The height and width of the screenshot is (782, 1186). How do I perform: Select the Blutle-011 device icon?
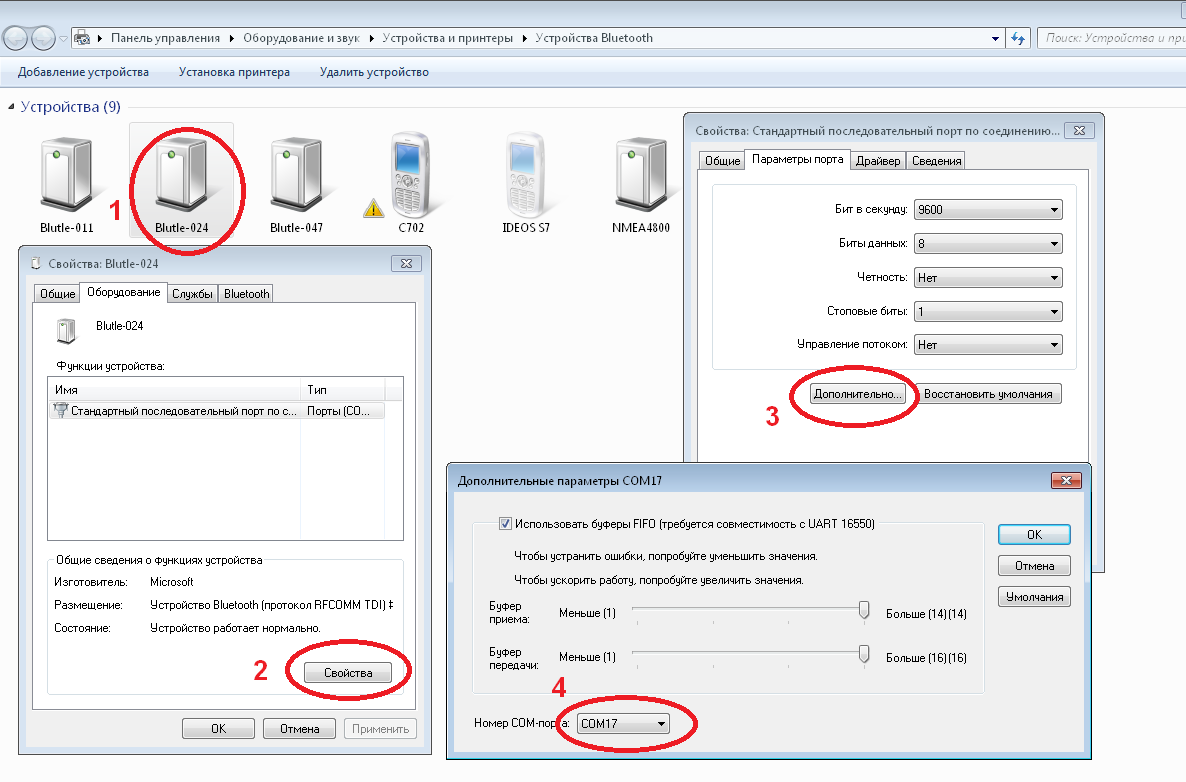pos(67,174)
